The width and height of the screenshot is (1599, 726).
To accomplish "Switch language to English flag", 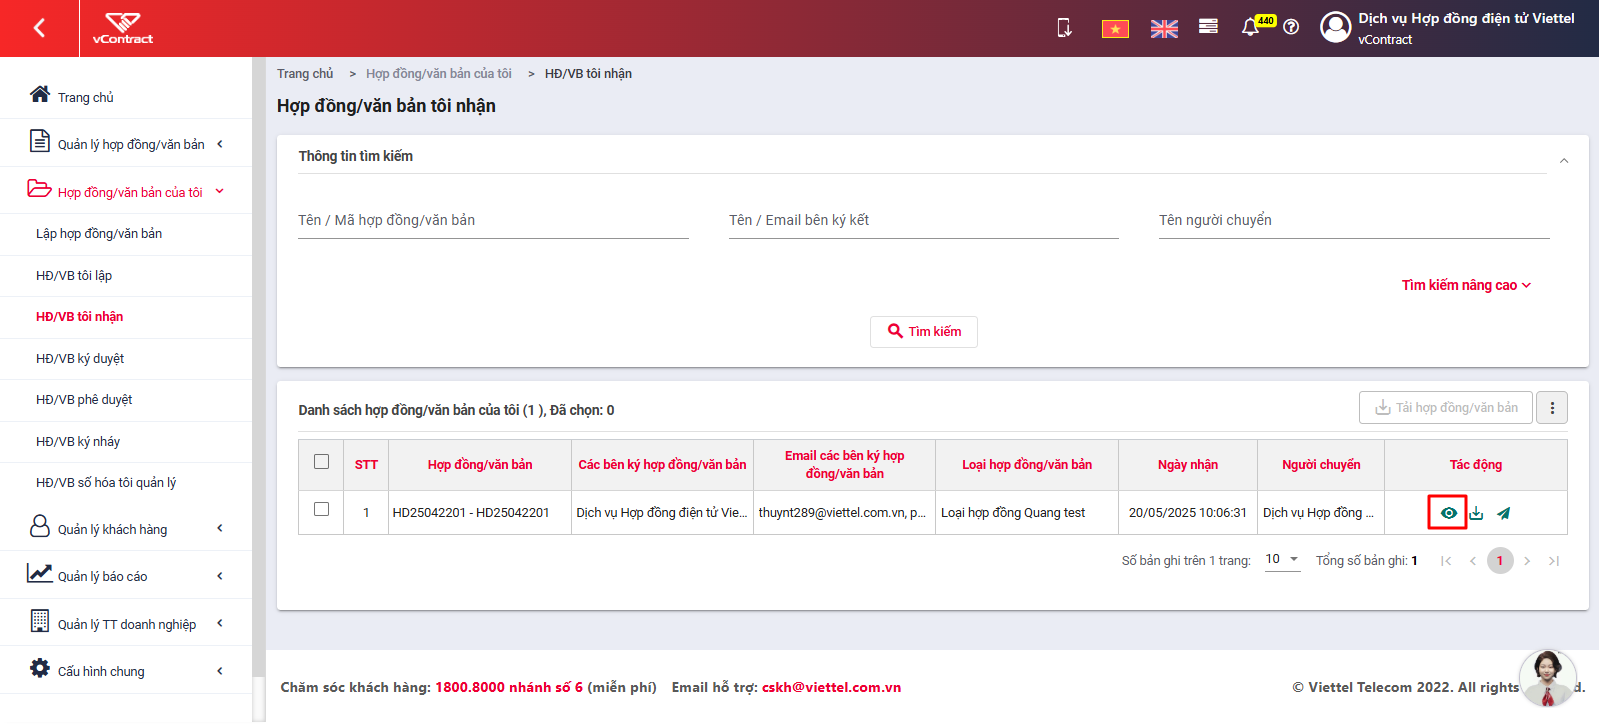I will point(1164,29).
